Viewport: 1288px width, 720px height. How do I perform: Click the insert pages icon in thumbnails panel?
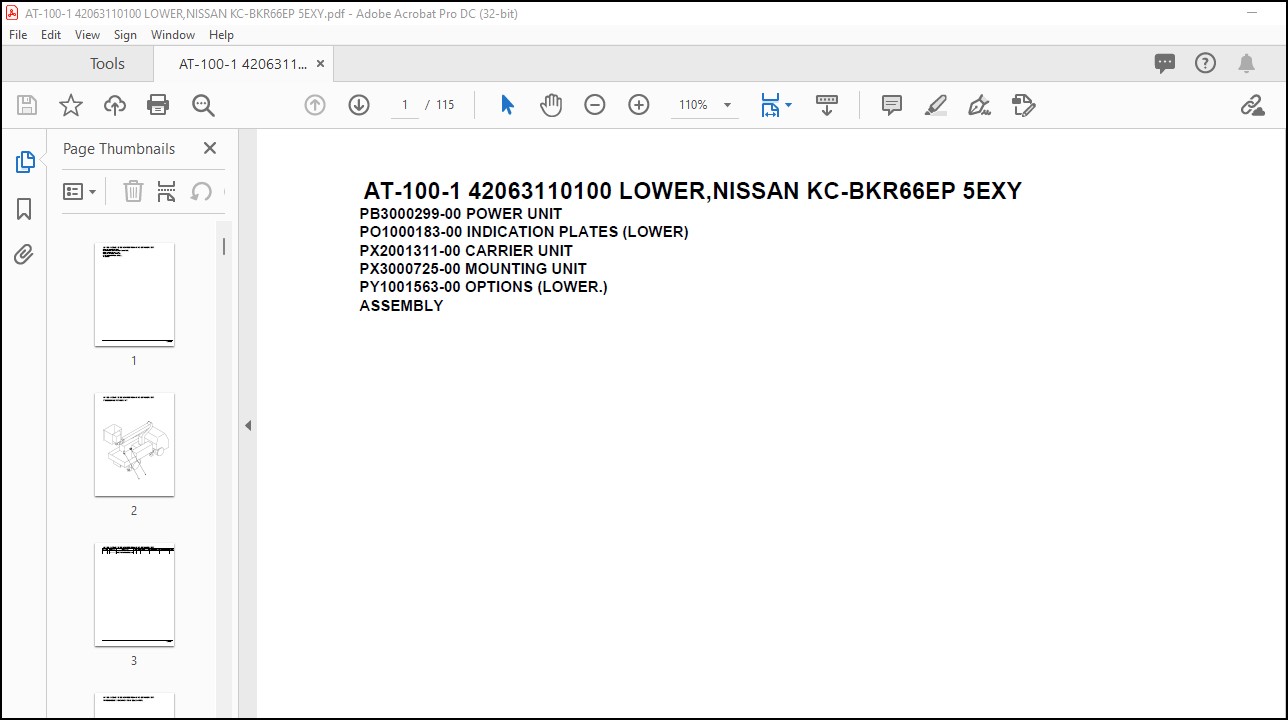click(x=167, y=191)
